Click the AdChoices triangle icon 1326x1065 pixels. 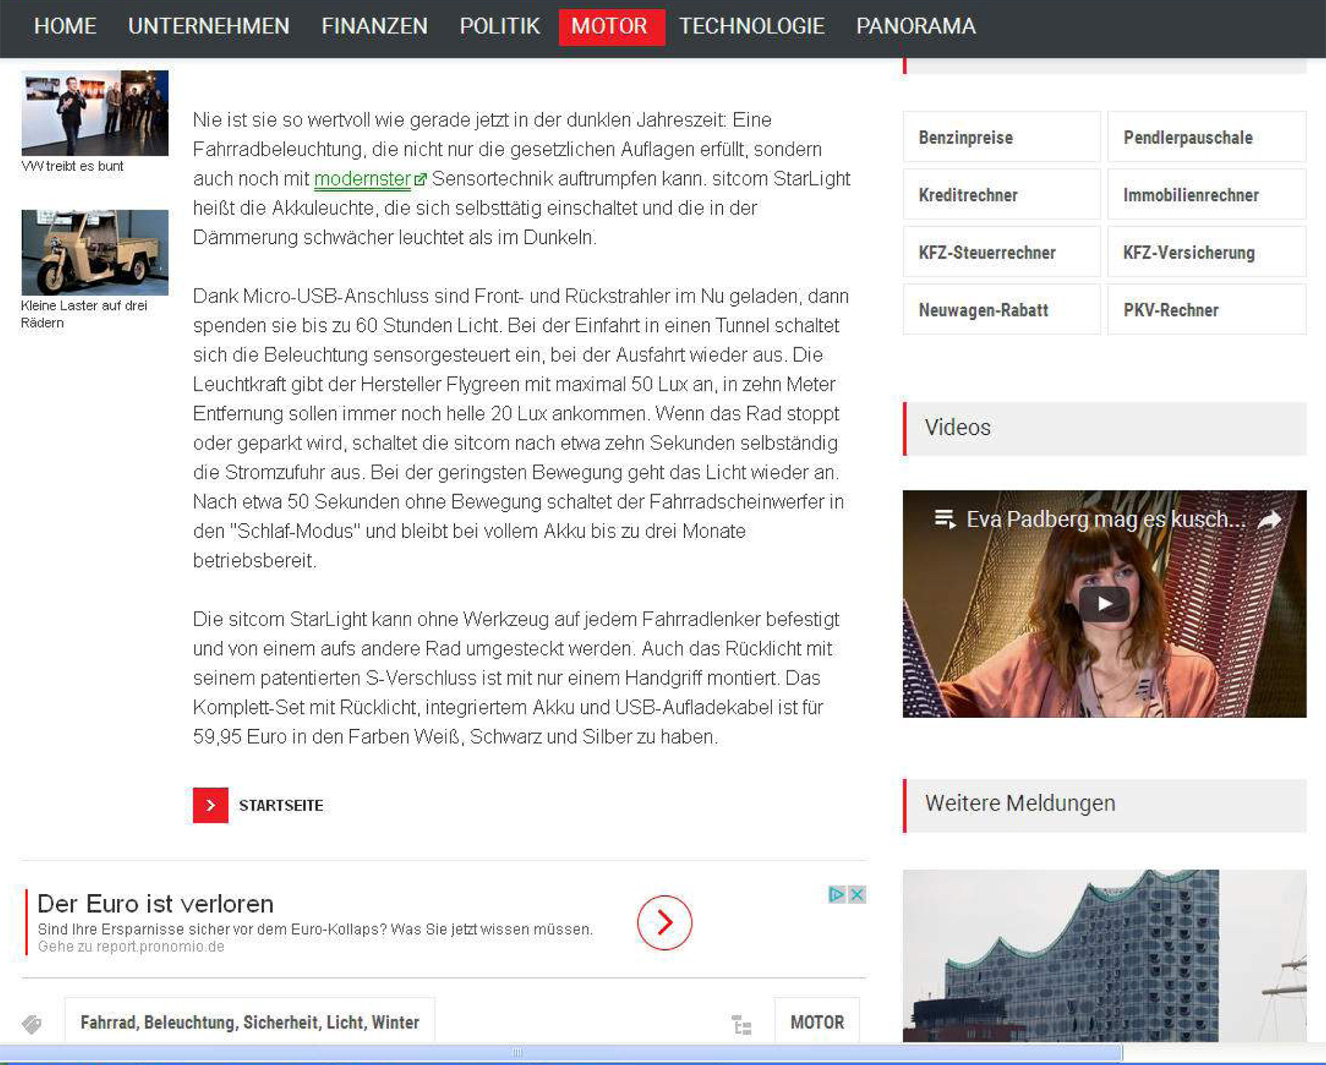point(837,894)
